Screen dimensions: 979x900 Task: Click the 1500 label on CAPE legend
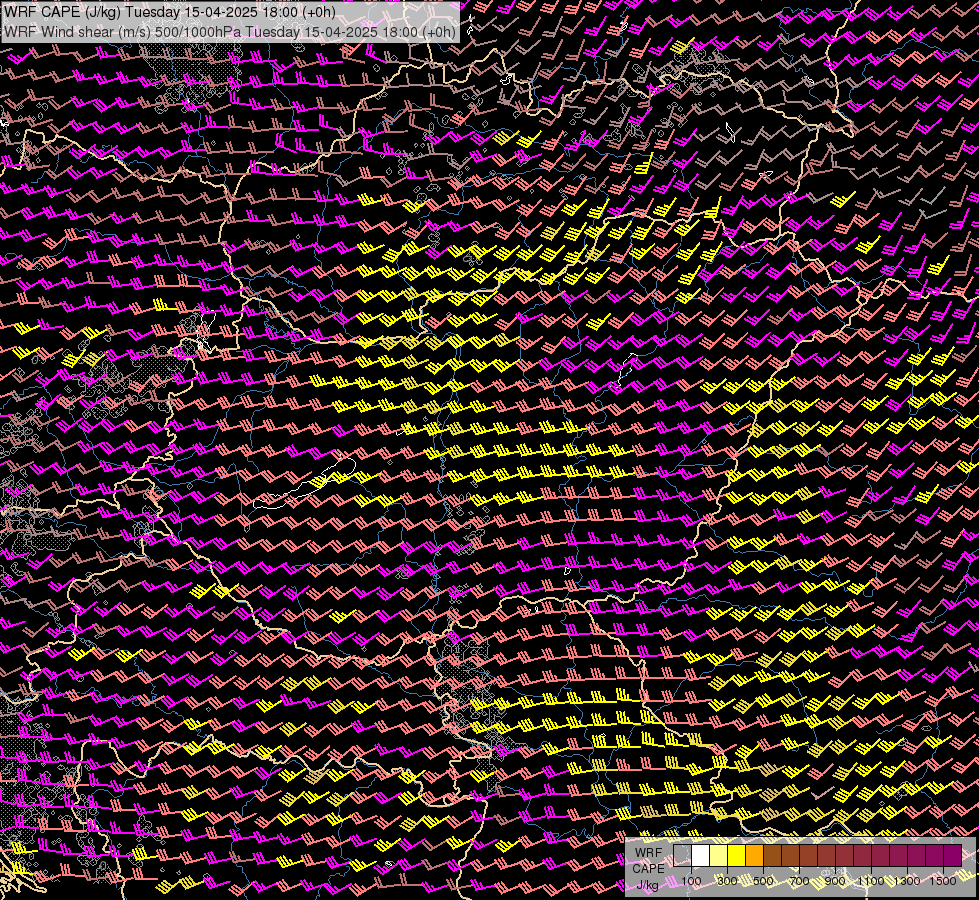943,881
